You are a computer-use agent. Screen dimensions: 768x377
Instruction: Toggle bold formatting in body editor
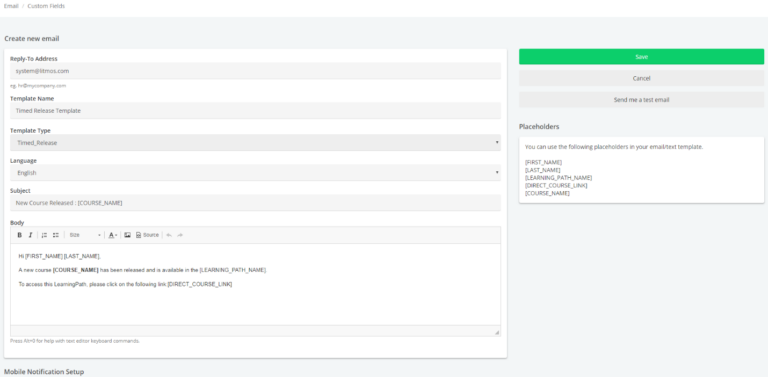point(20,235)
